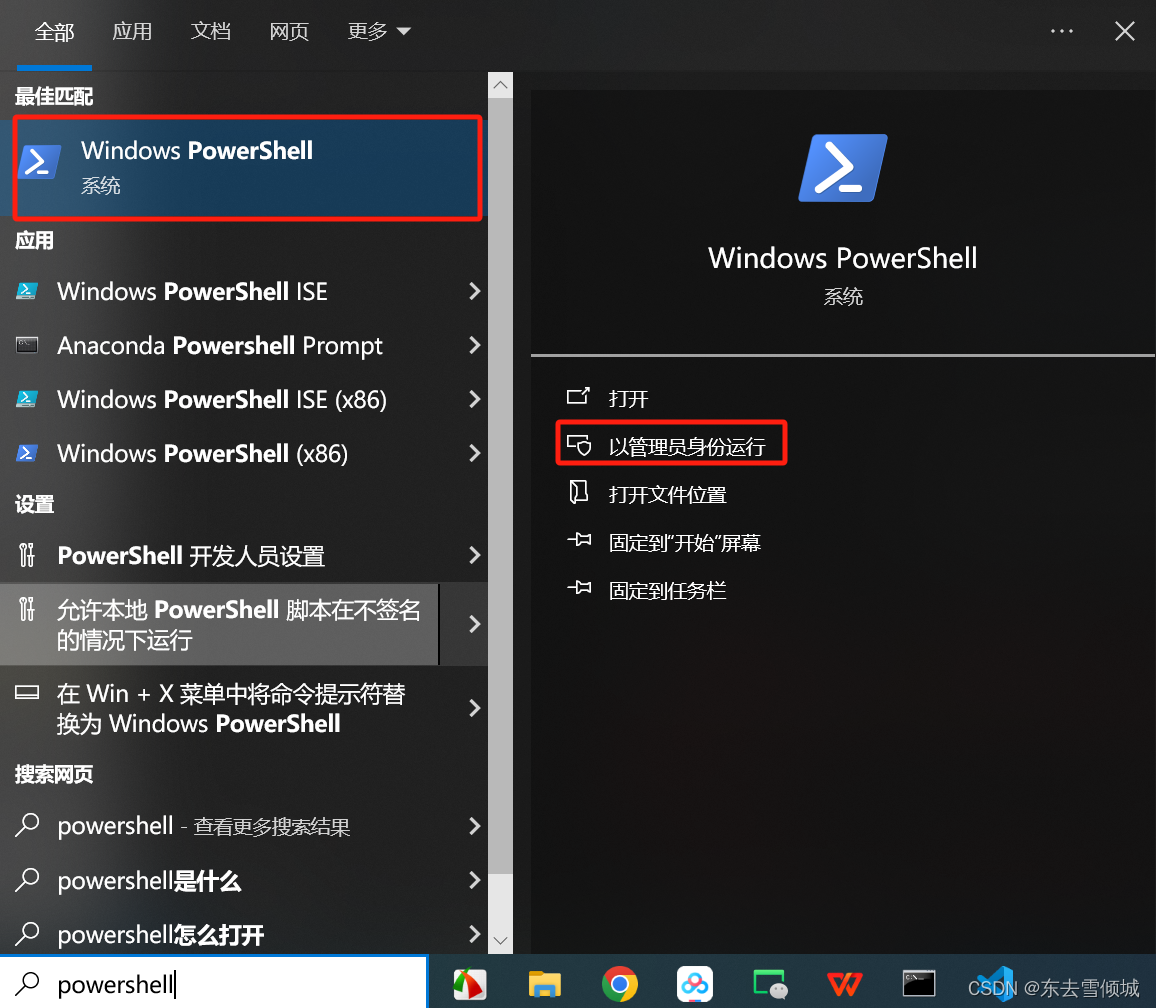The image size is (1156, 1008).
Task: Click icon beside 在 Win + X 菜单 setting
Action: click(x=27, y=692)
